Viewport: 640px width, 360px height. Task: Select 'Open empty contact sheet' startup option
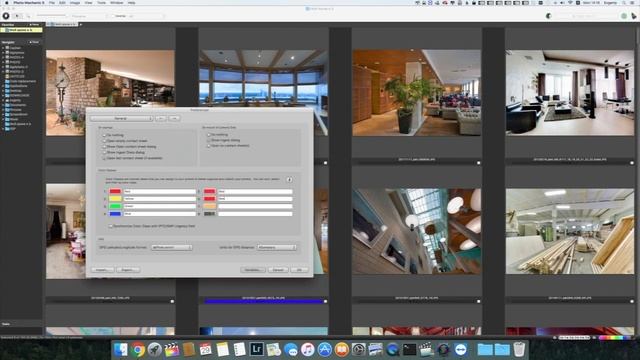click(104, 141)
